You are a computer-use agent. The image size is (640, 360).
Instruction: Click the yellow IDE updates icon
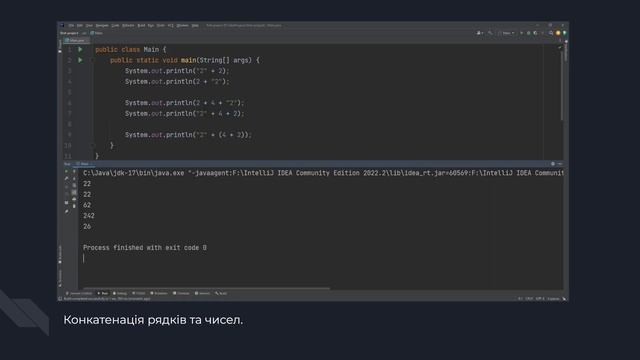click(x=558, y=33)
